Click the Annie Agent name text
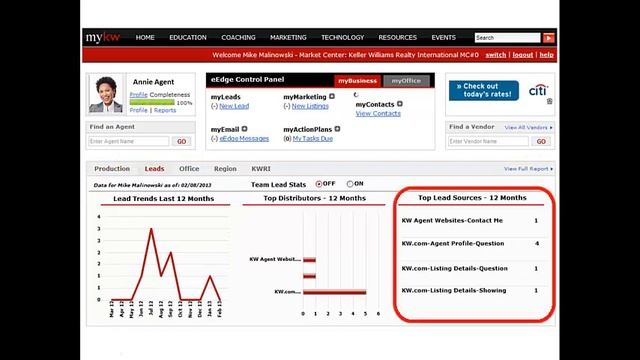640x360 pixels. click(x=153, y=82)
